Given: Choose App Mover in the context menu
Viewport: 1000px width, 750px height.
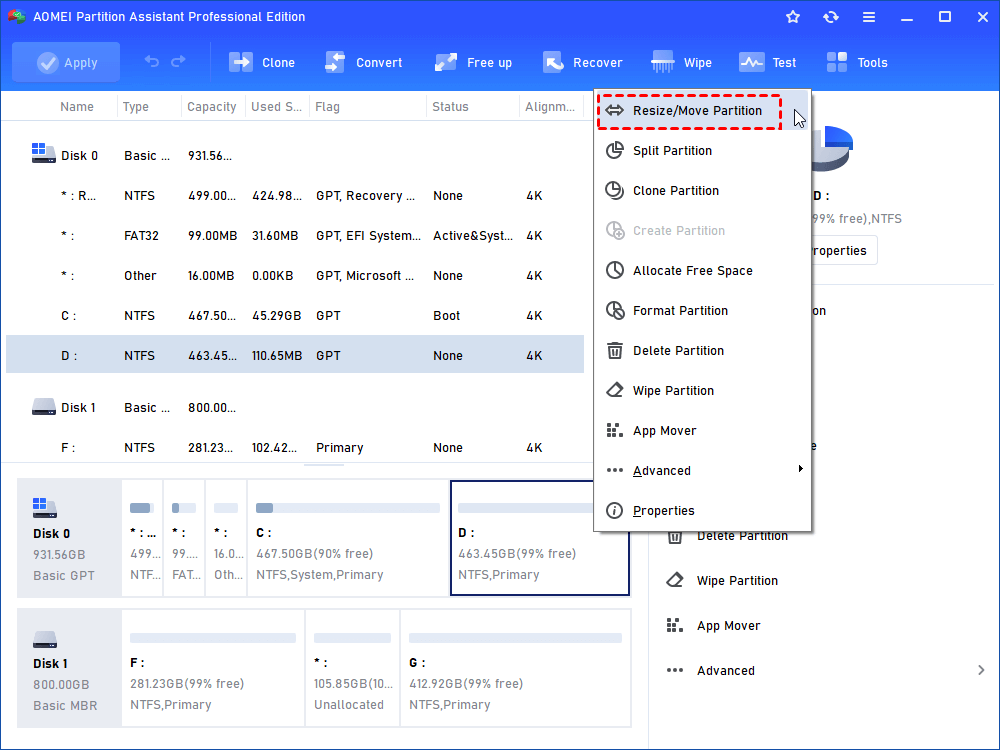Looking at the screenshot, I should (x=702, y=430).
